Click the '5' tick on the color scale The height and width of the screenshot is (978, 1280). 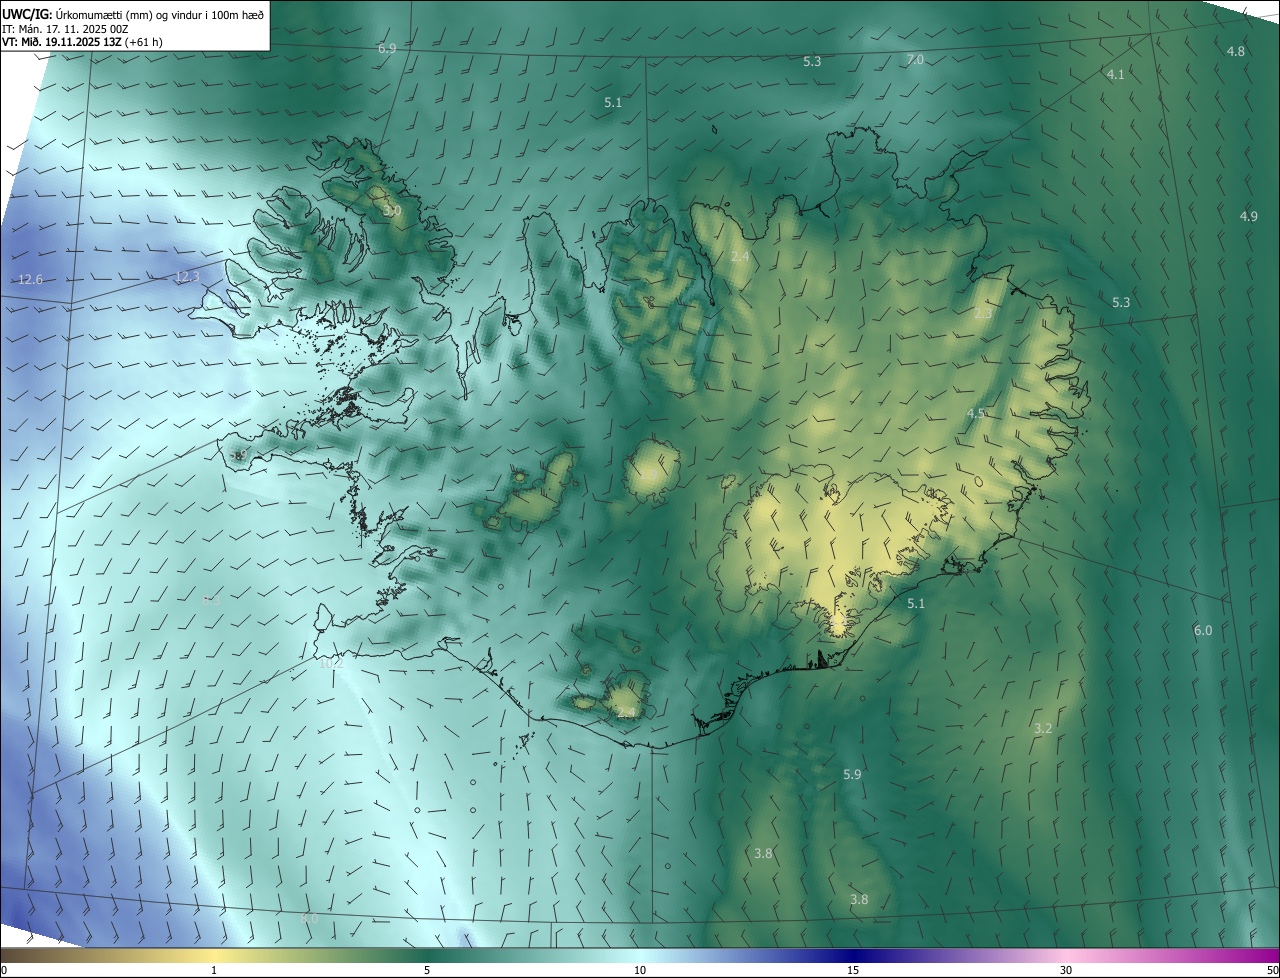(427, 971)
